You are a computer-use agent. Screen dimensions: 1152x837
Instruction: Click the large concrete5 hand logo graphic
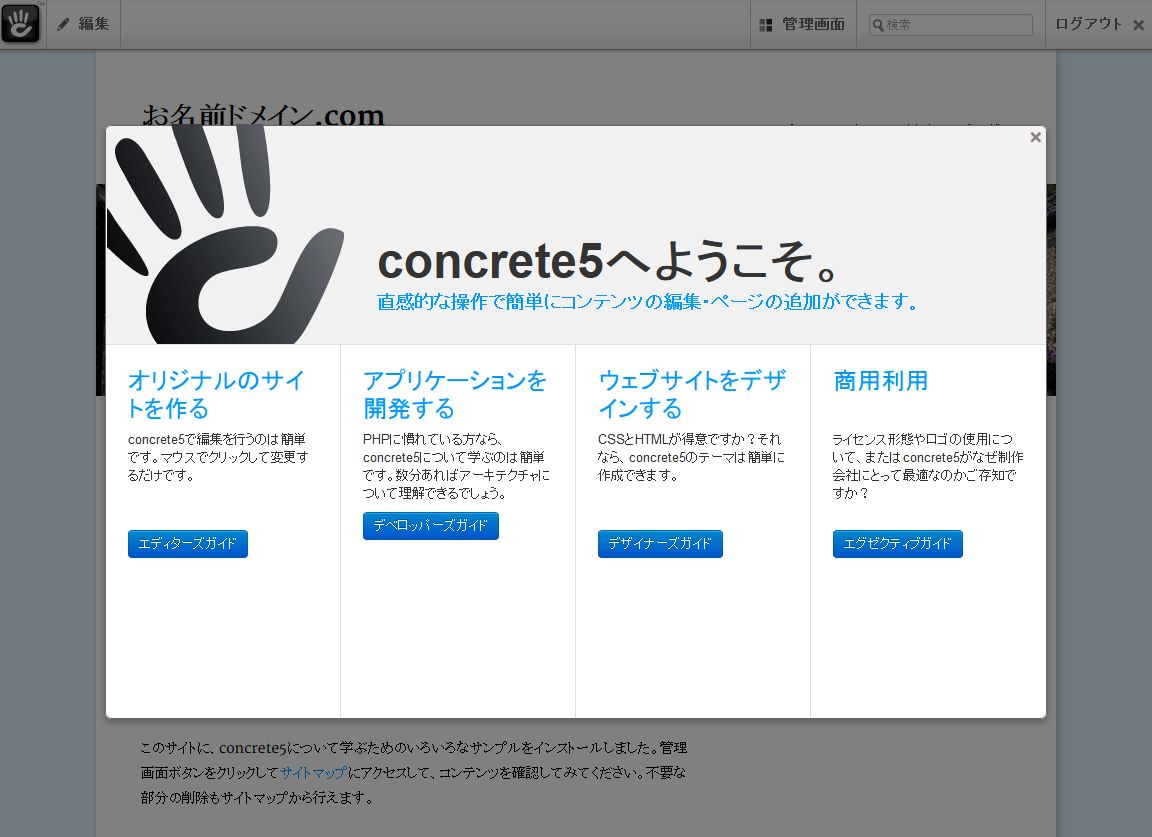point(224,235)
